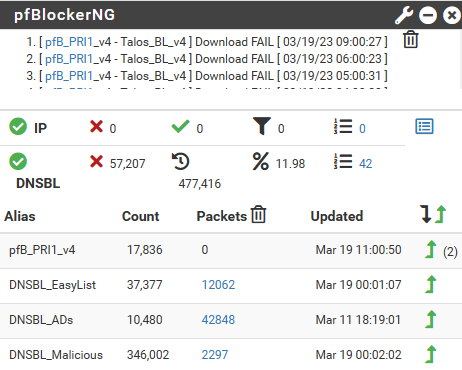Clear failed downloads with top trash icon
Viewport: 462px width, 370px height.
point(411,40)
